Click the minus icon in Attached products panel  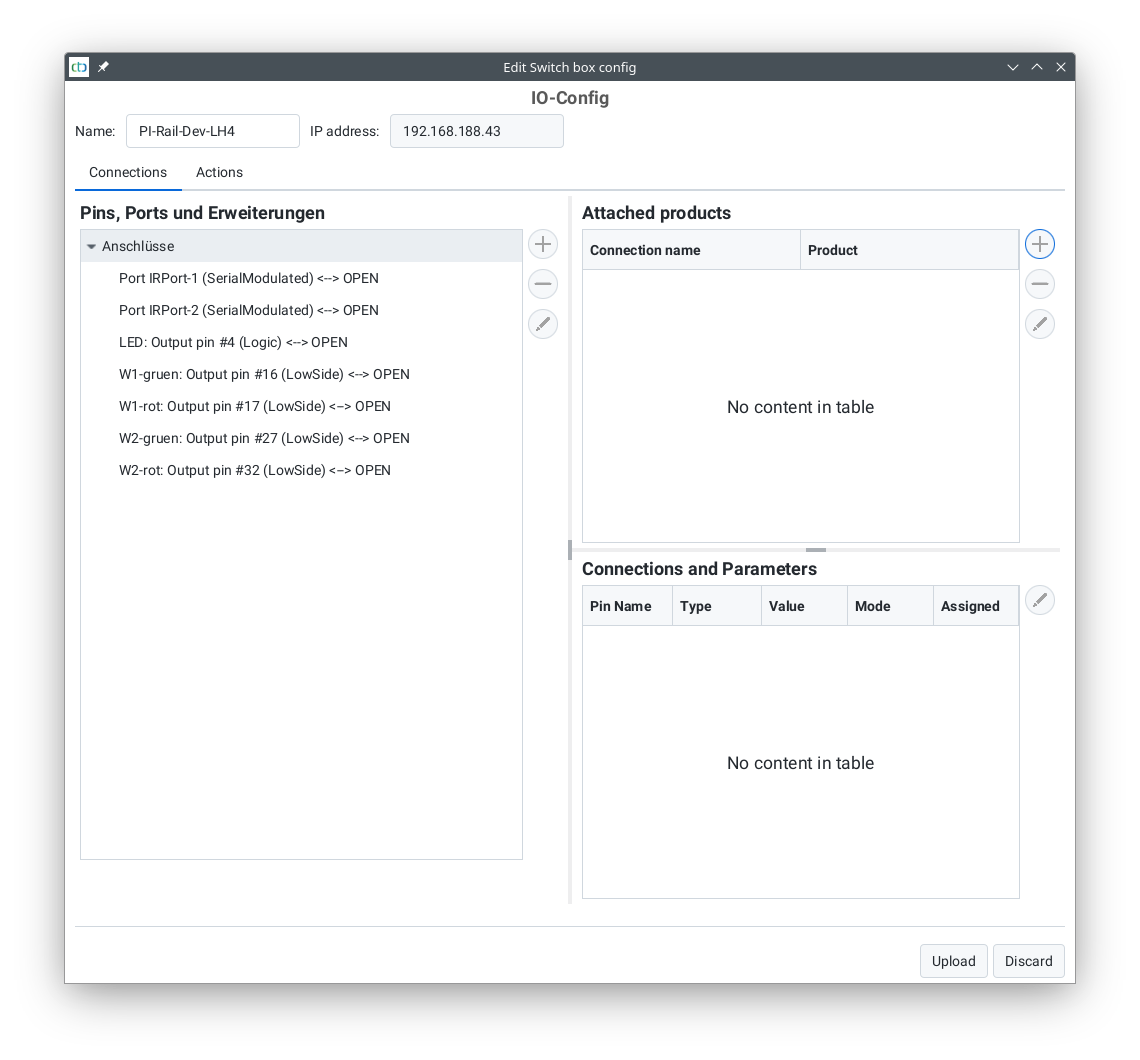pos(1039,283)
